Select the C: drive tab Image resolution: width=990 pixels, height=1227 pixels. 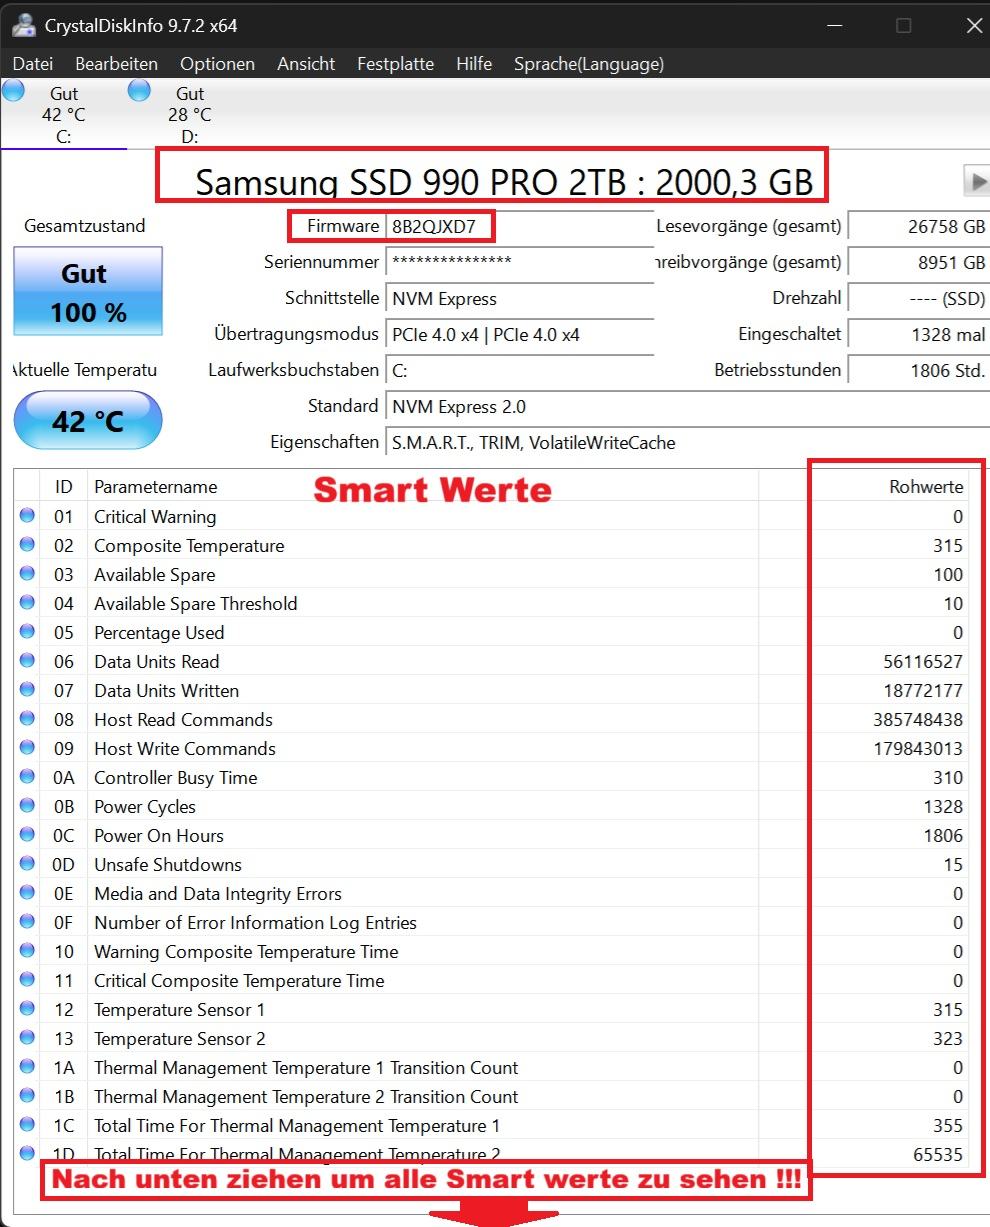coord(64,115)
